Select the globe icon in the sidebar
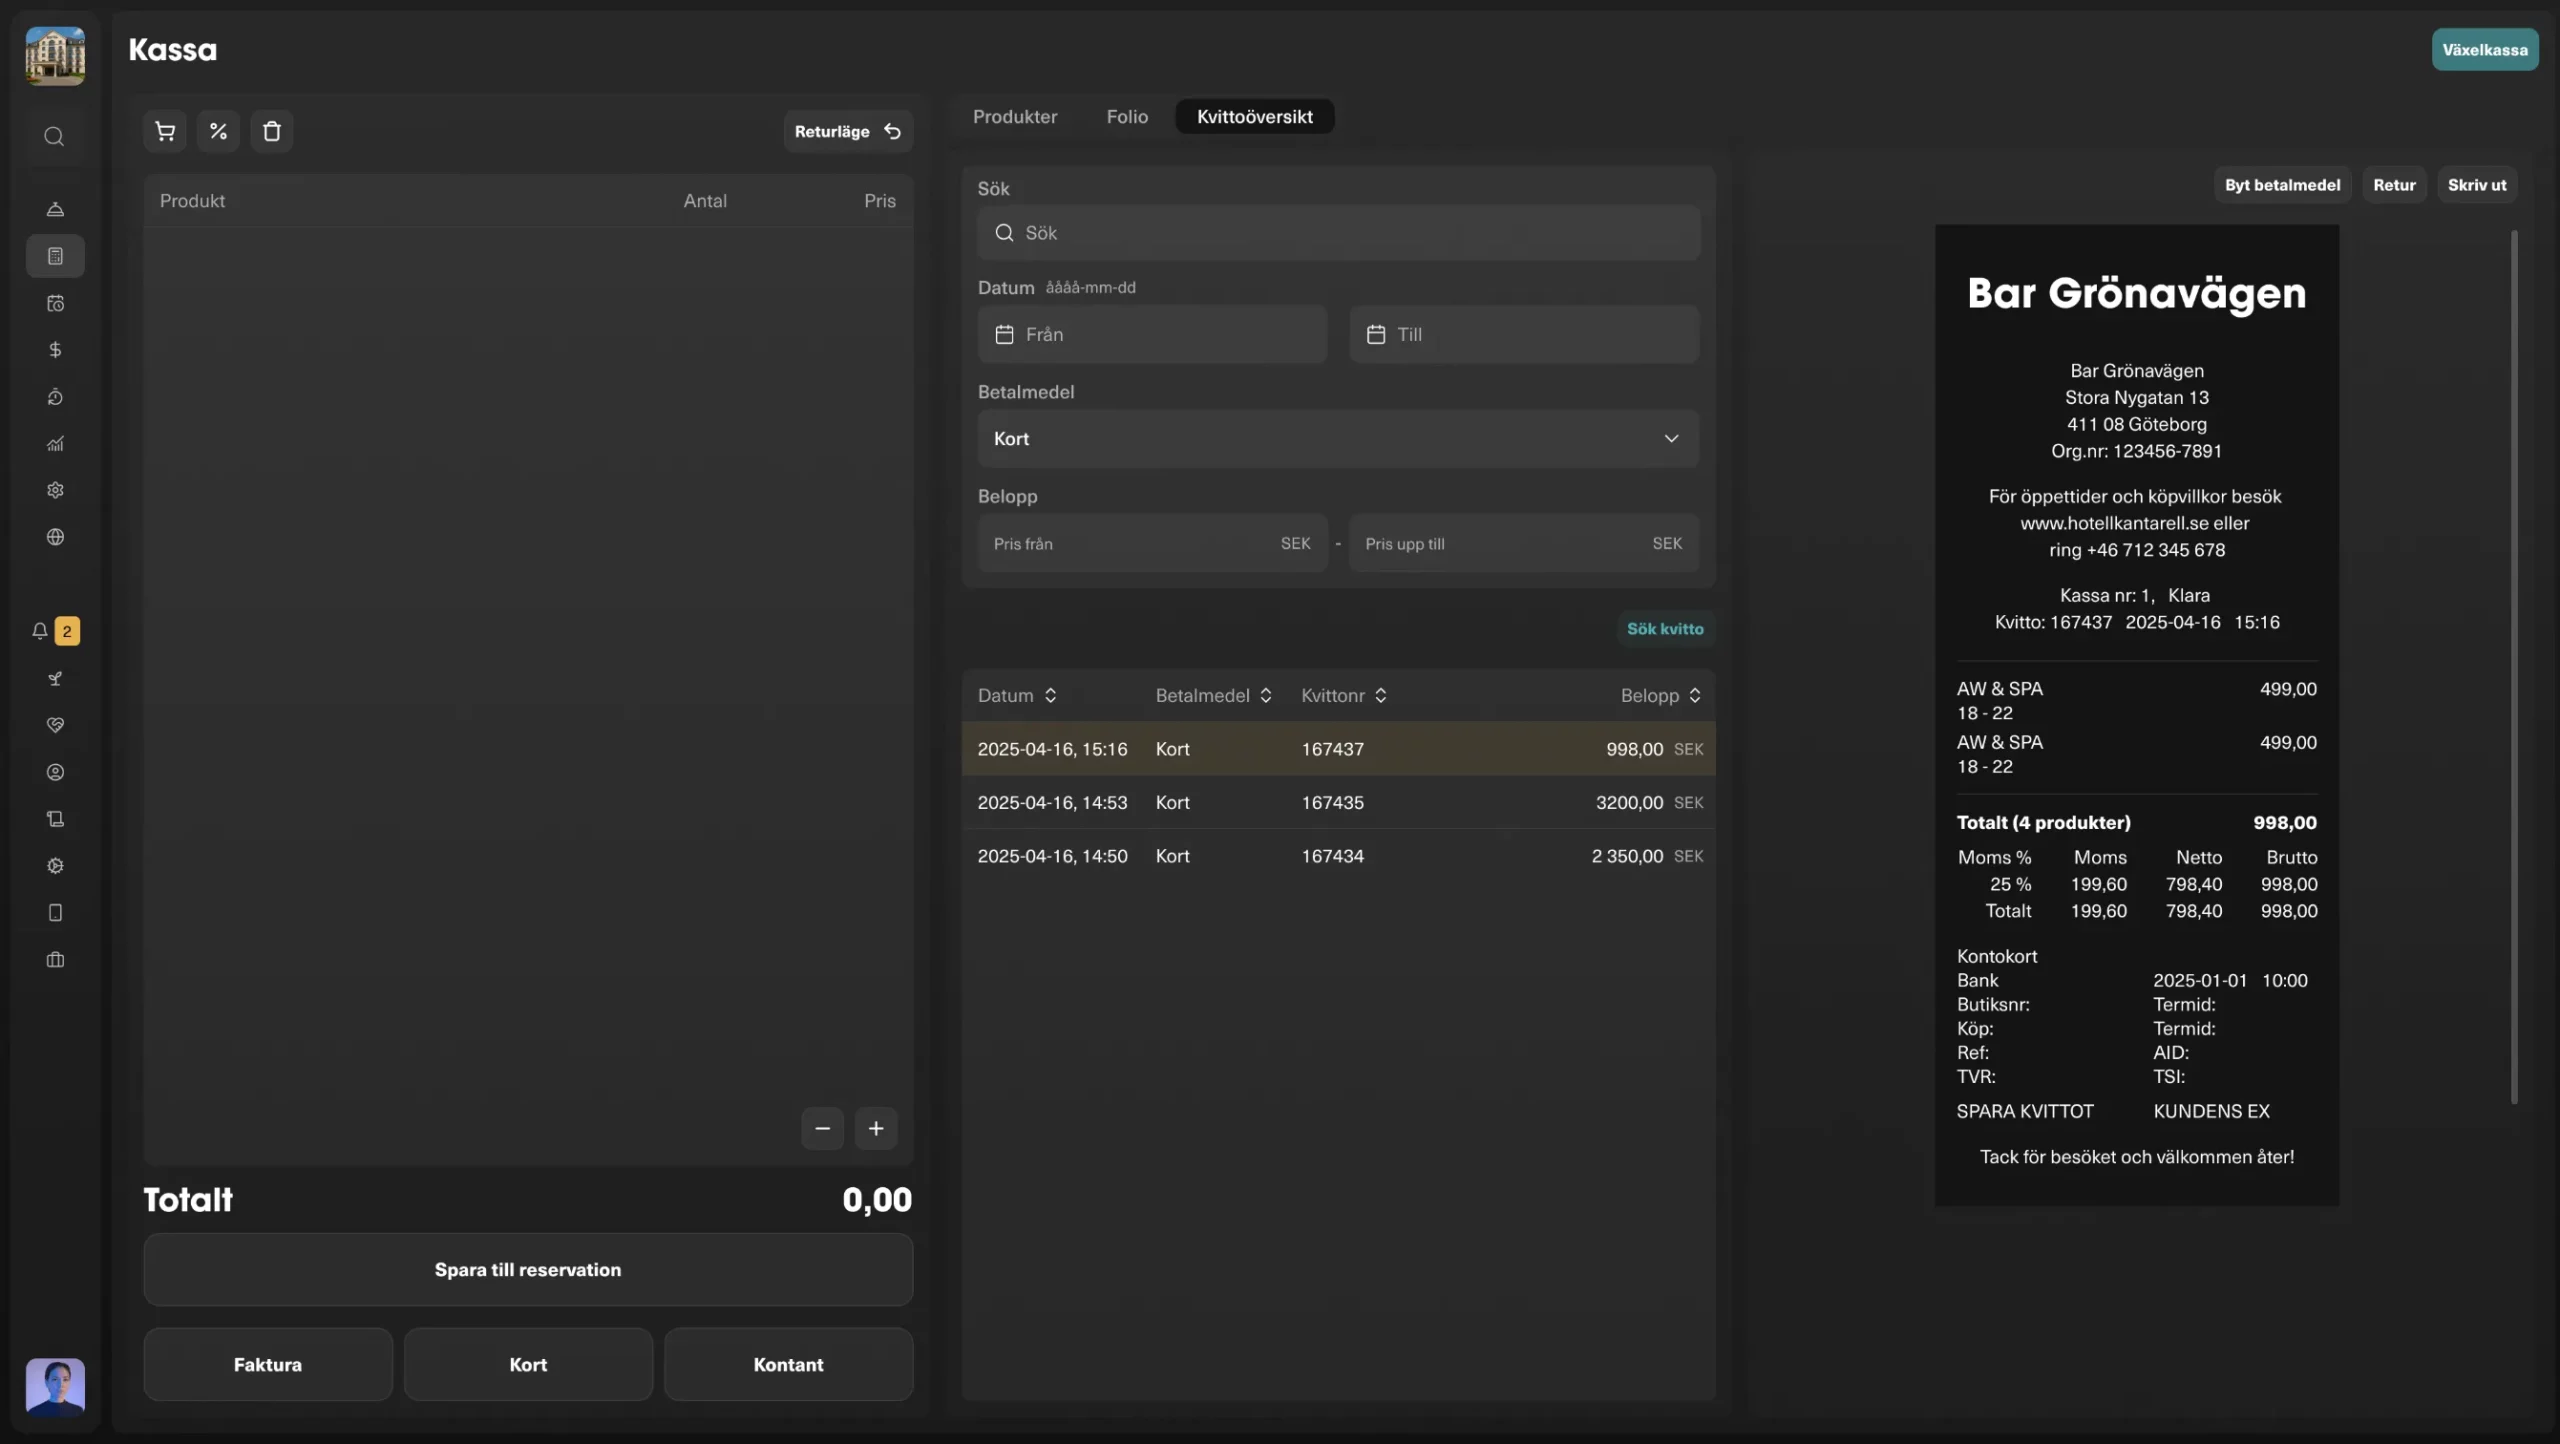This screenshot has height=1444, width=2560. click(x=55, y=537)
